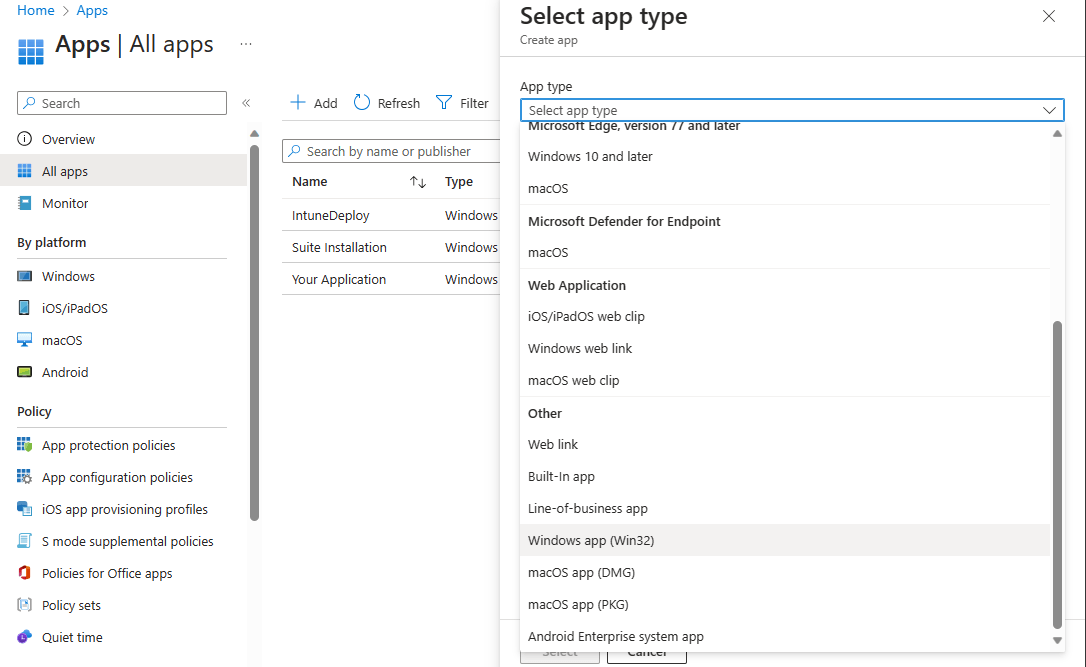1086x667 pixels.
Task: Click the App protection policies icon
Action: coord(24,445)
